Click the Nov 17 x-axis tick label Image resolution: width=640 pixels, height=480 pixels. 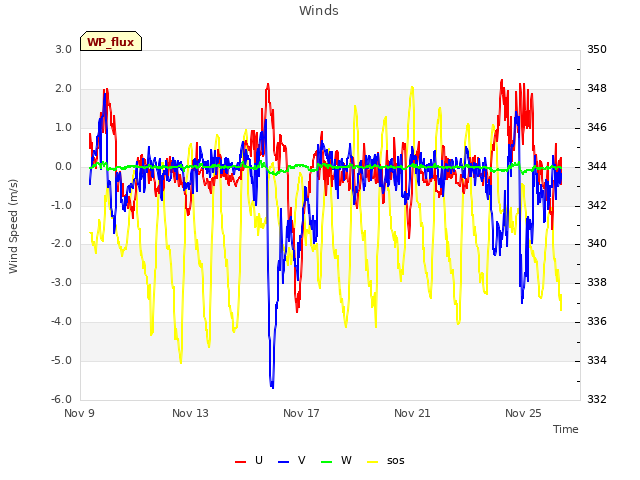(x=301, y=413)
